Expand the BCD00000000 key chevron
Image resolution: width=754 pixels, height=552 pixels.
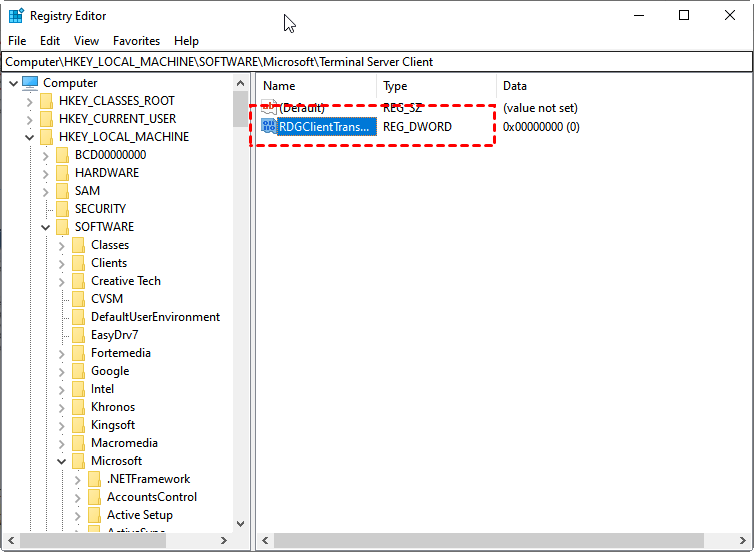point(46,155)
